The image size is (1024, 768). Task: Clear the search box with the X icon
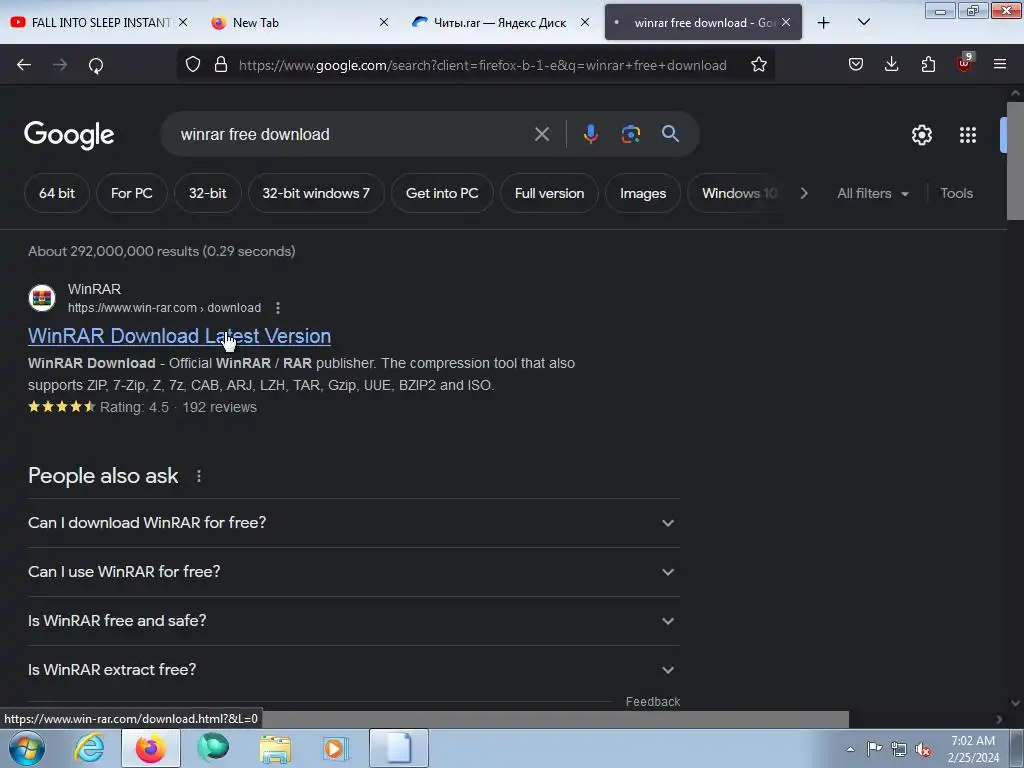click(x=541, y=135)
